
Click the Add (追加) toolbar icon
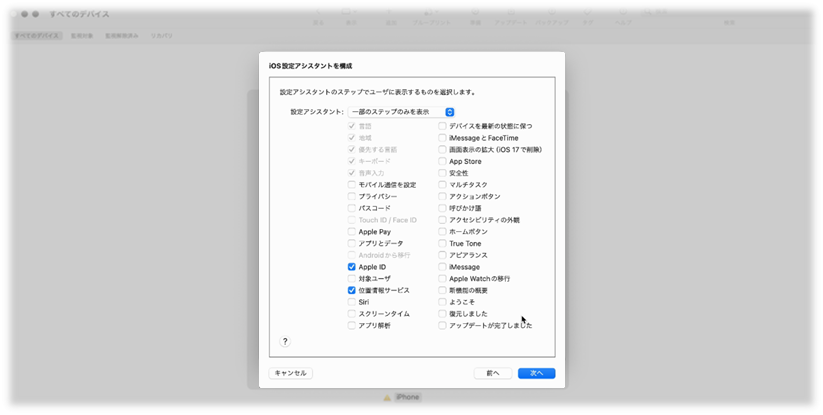pyautogui.click(x=389, y=12)
